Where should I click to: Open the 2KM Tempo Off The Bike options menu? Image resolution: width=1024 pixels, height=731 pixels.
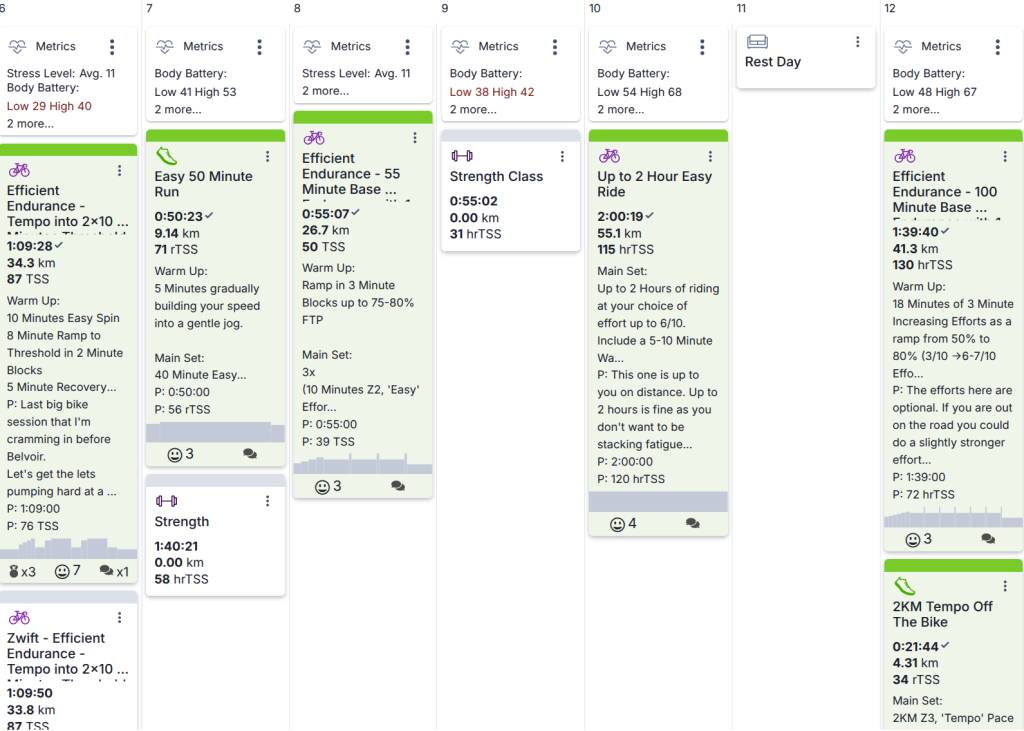point(1005,586)
